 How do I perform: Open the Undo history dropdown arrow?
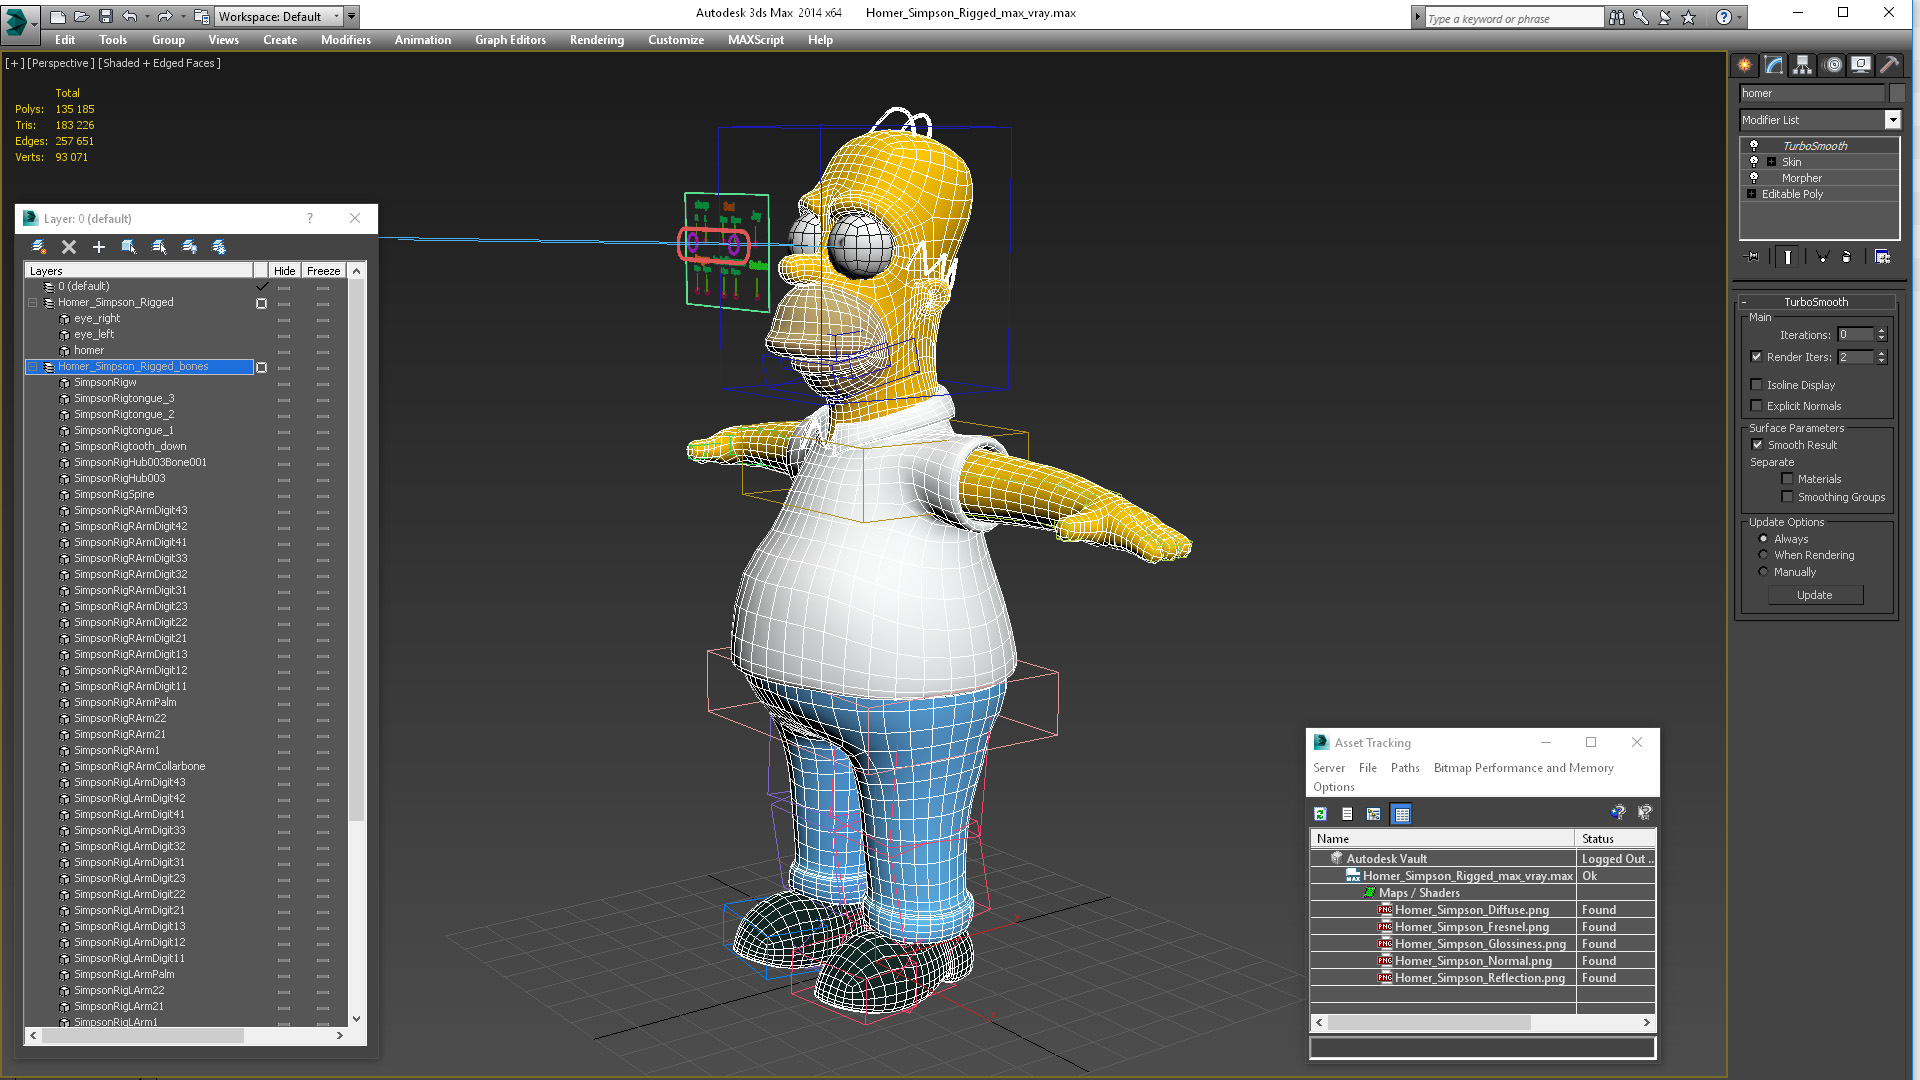point(146,16)
